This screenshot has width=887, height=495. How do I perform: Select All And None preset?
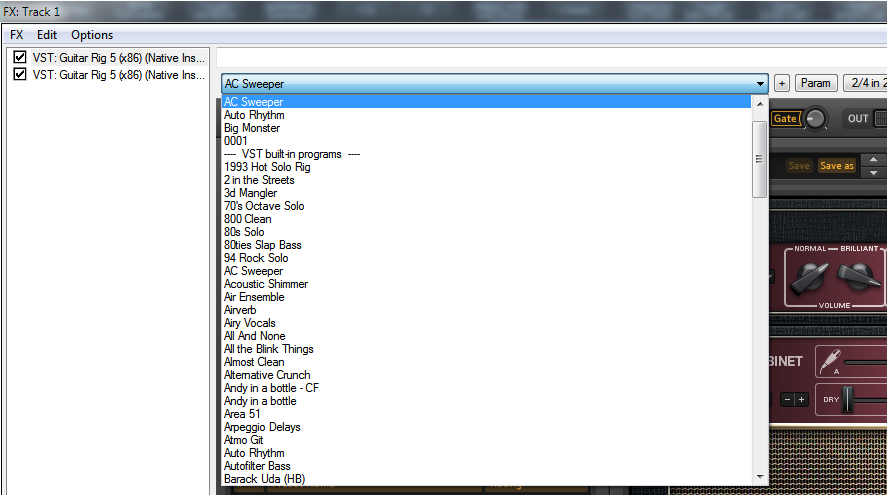coord(486,336)
